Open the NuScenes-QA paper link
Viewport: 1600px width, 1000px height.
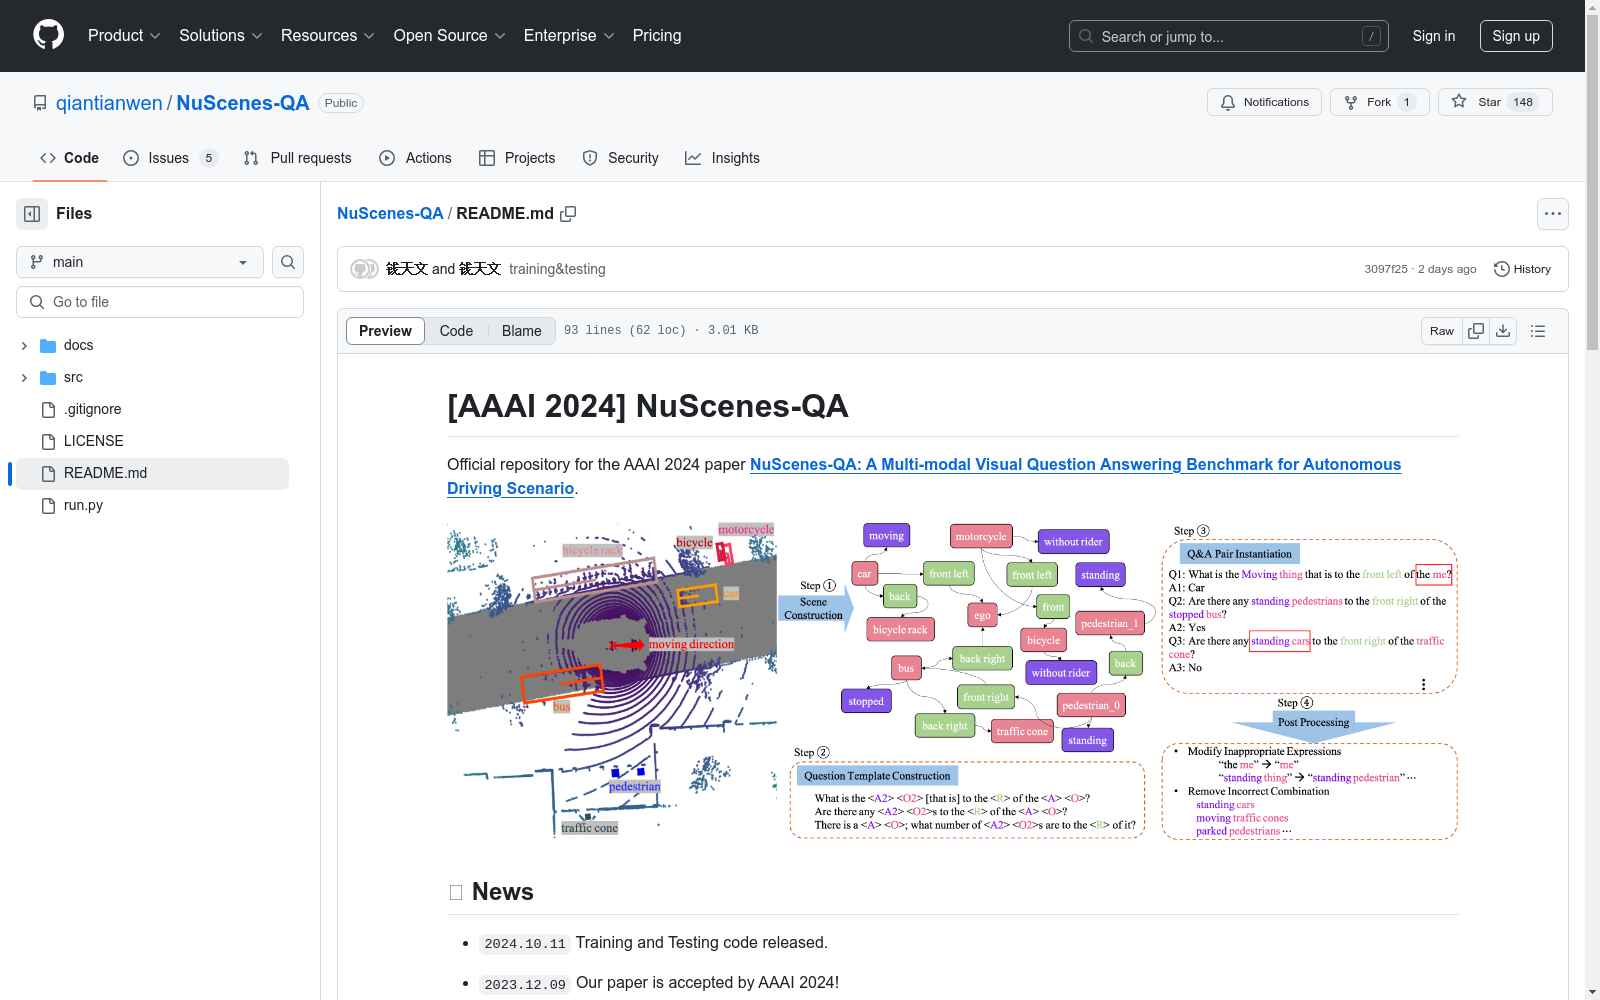tap(1074, 464)
